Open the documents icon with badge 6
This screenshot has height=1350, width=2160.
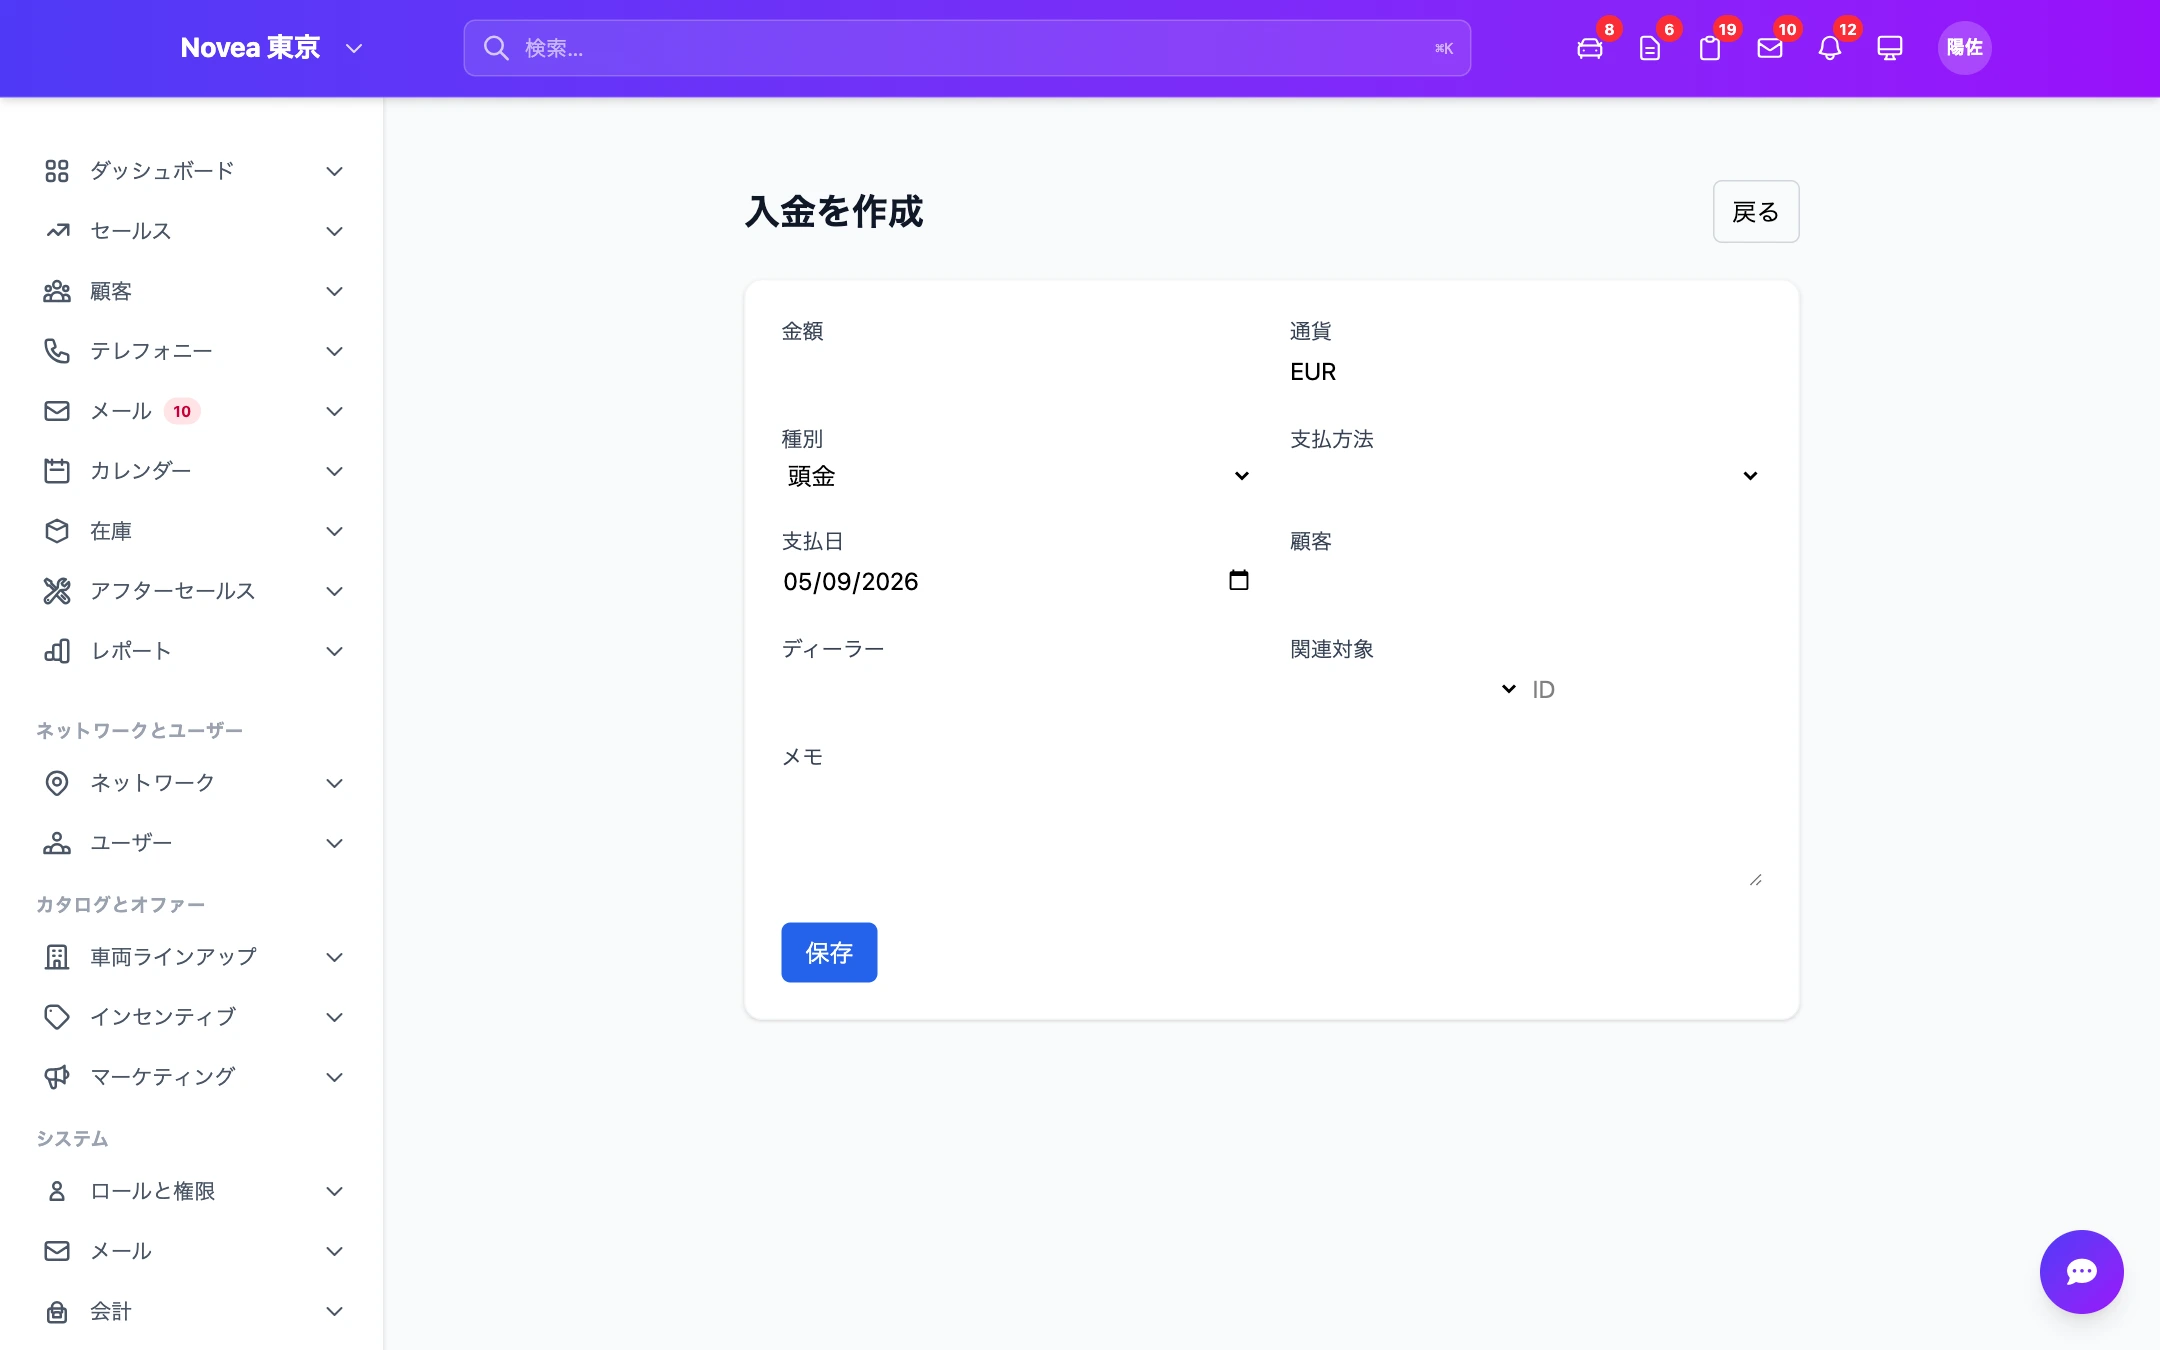coord(1650,48)
